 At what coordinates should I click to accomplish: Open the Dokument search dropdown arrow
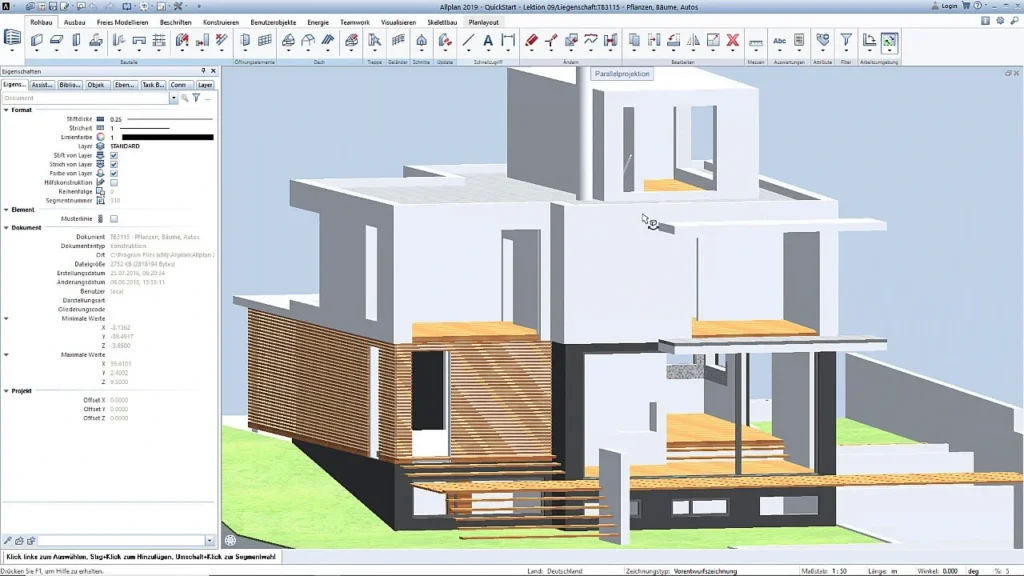(173, 98)
